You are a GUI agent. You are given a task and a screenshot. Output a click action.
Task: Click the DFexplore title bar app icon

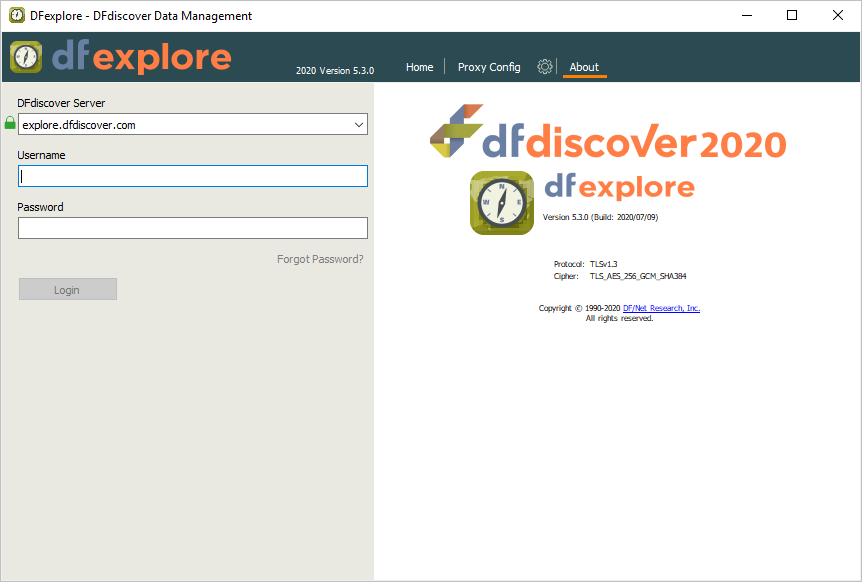click(17, 16)
